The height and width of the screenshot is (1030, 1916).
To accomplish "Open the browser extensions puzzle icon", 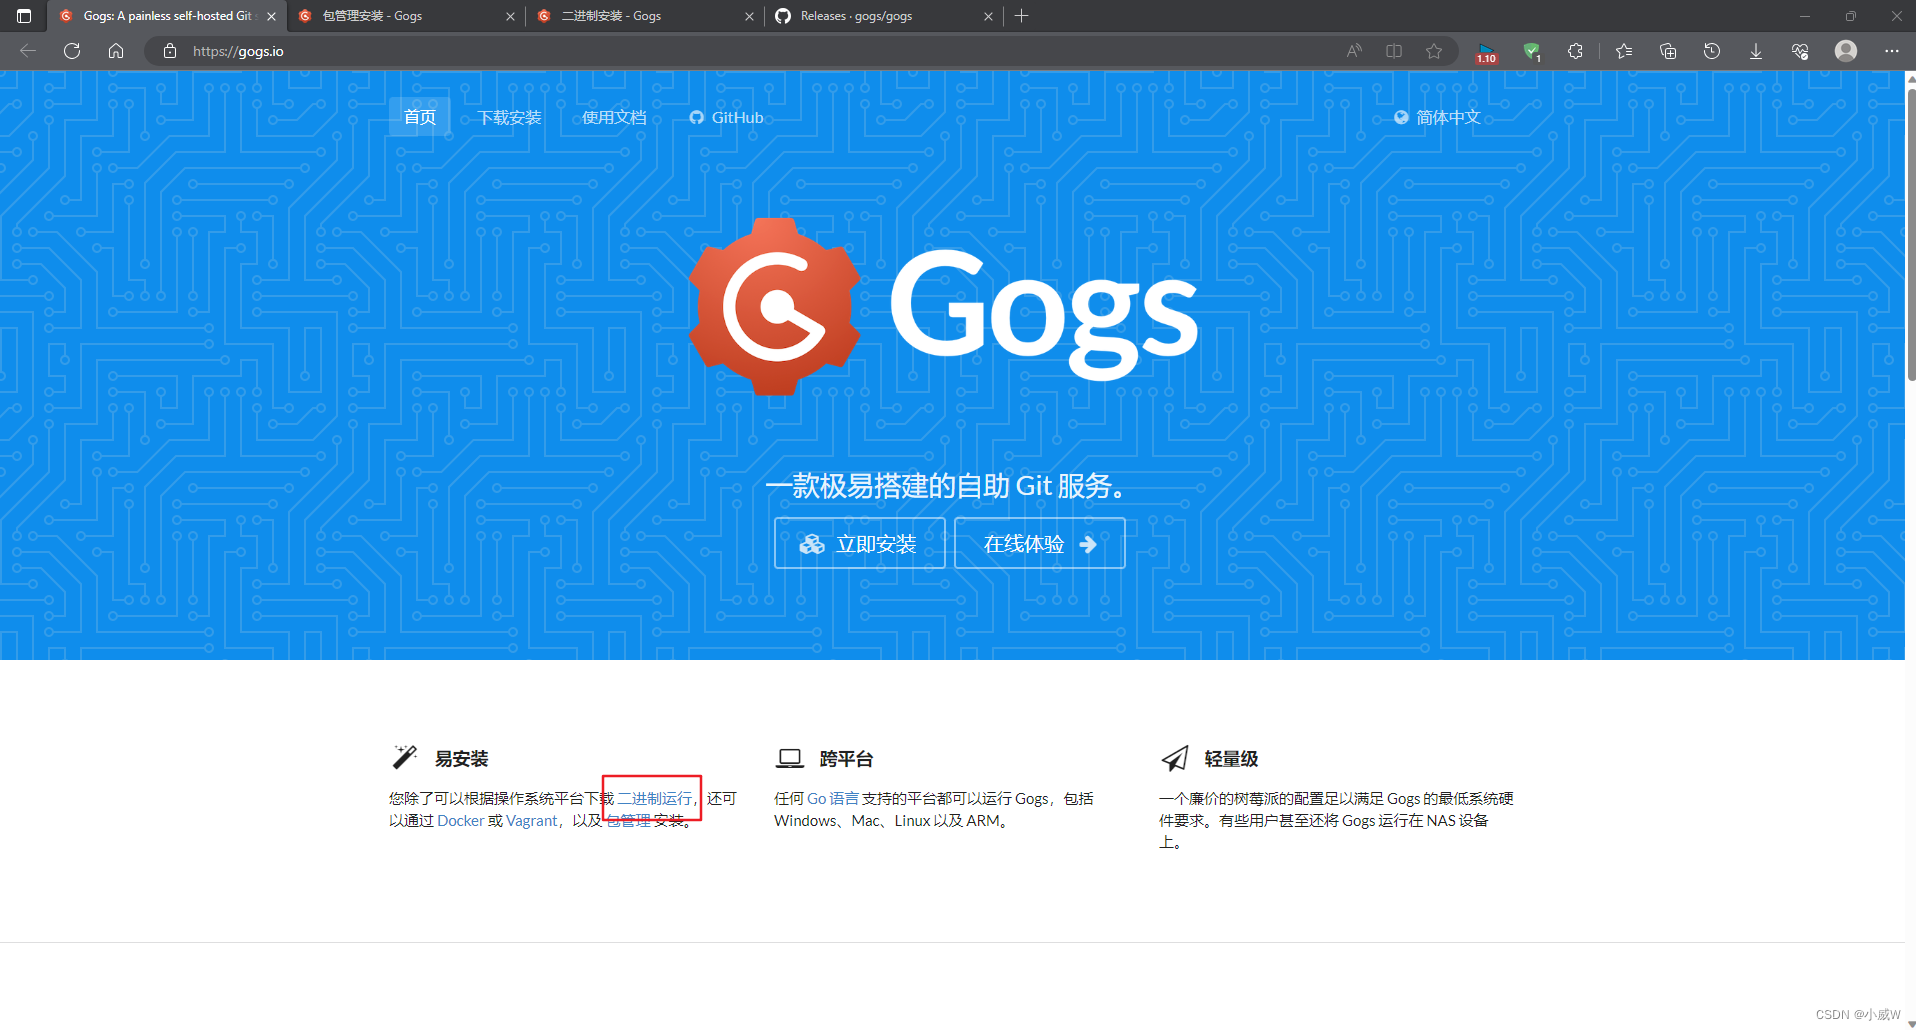I will (x=1575, y=51).
